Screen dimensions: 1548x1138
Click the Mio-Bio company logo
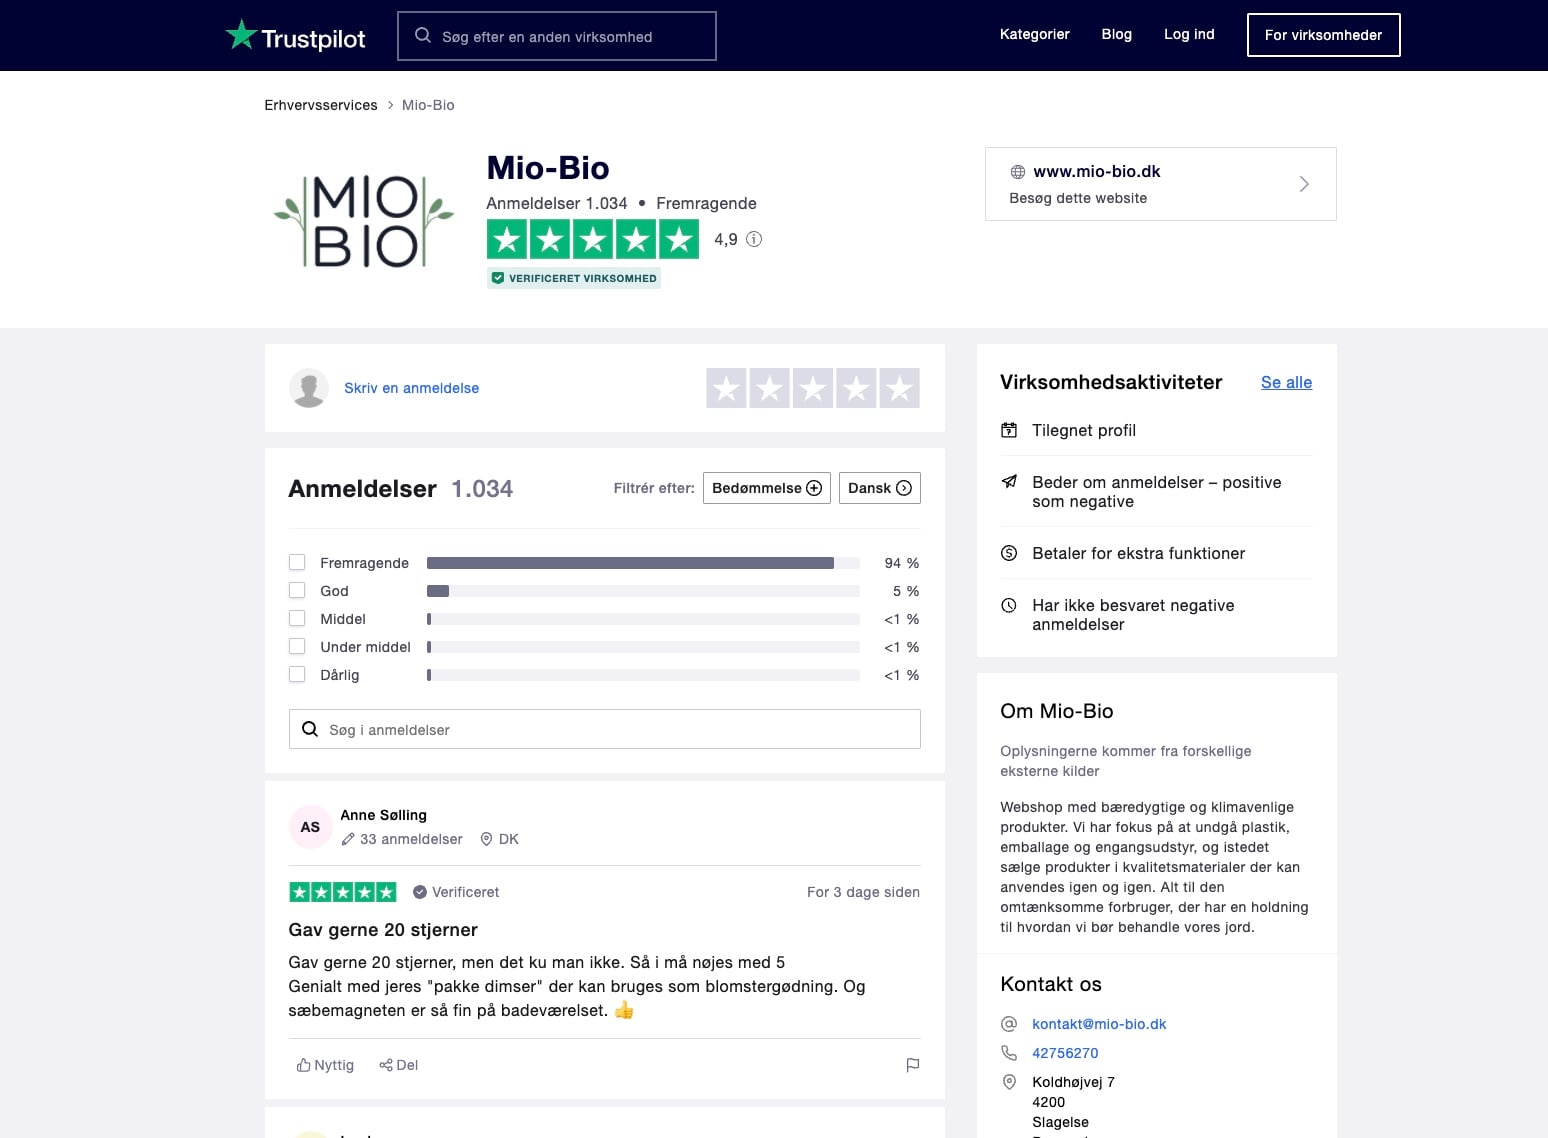click(364, 221)
